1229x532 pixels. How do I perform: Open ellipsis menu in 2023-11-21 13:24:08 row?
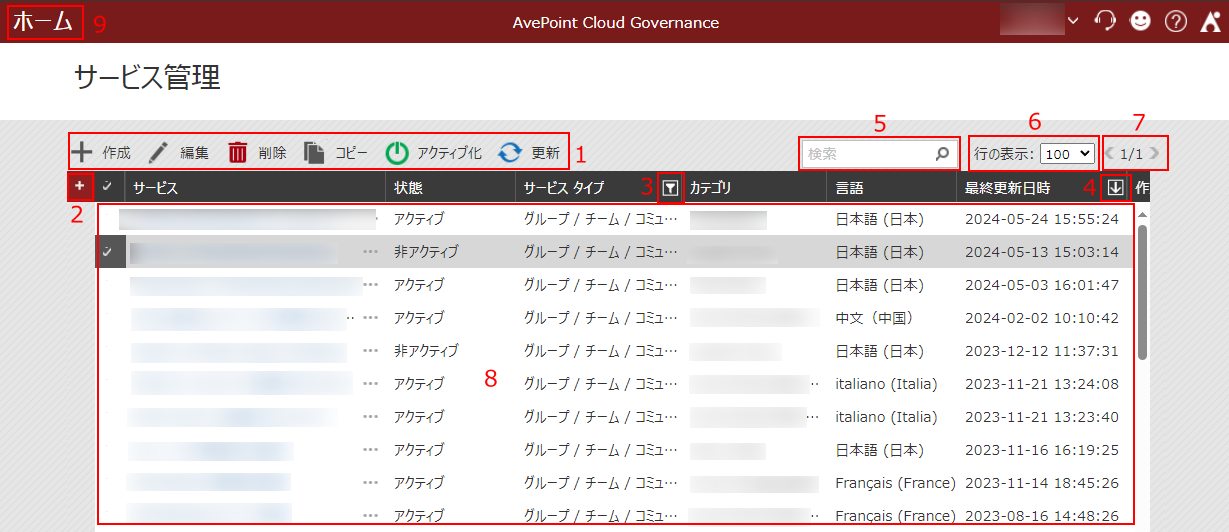[371, 384]
